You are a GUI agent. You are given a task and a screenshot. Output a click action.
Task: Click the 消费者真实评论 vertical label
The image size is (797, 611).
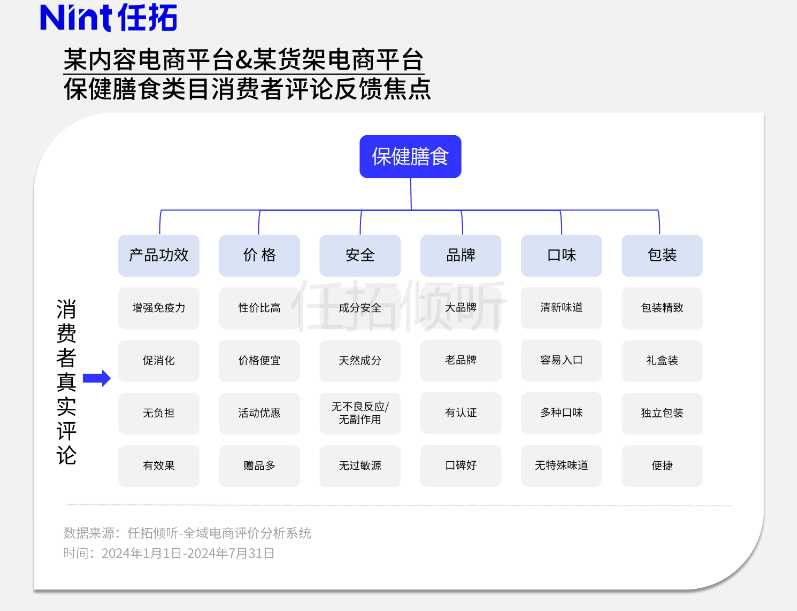tap(66, 382)
